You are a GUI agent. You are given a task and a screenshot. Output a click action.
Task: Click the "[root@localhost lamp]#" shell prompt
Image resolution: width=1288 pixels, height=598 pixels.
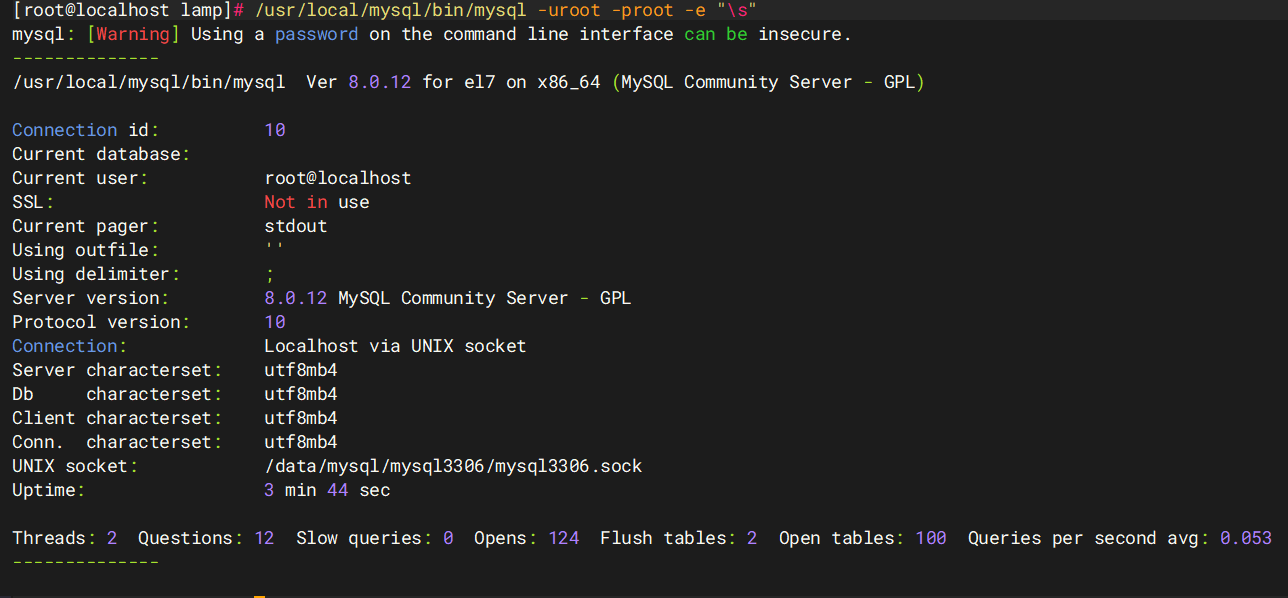pos(128,10)
